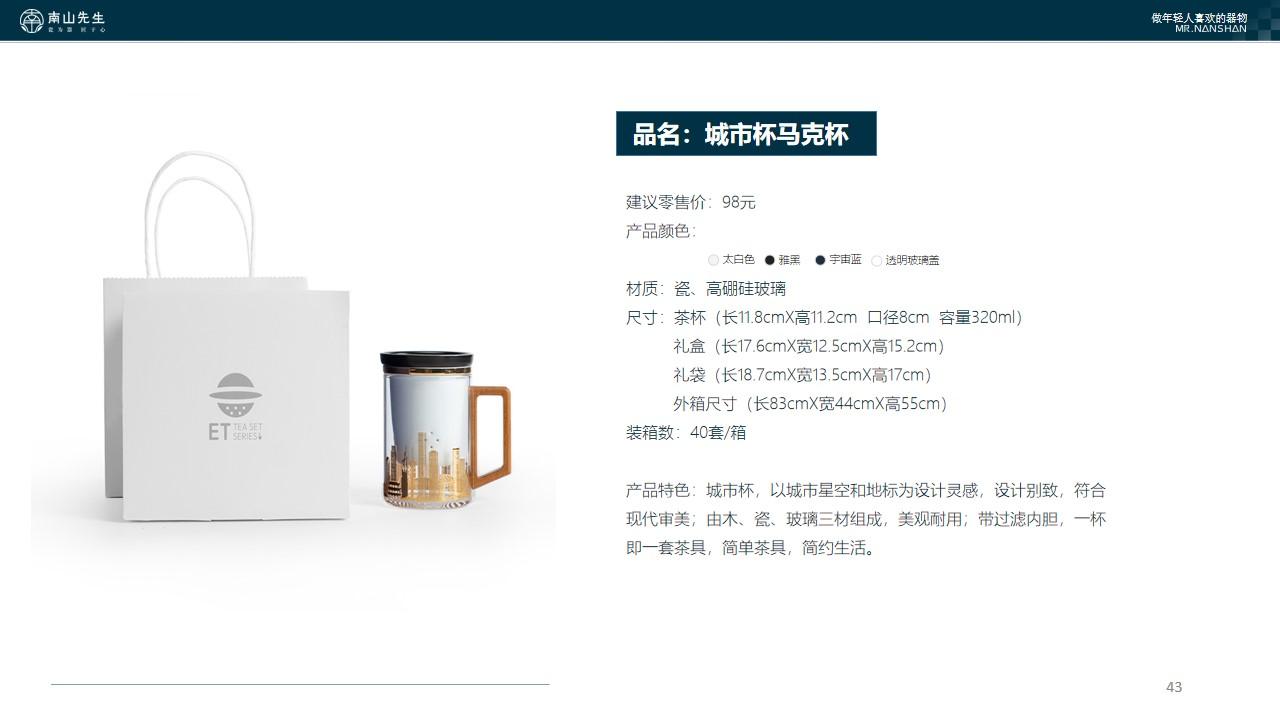Image resolution: width=1280 pixels, height=720 pixels.
Task: Click the gold city skyline on mug
Action: pos(428,468)
